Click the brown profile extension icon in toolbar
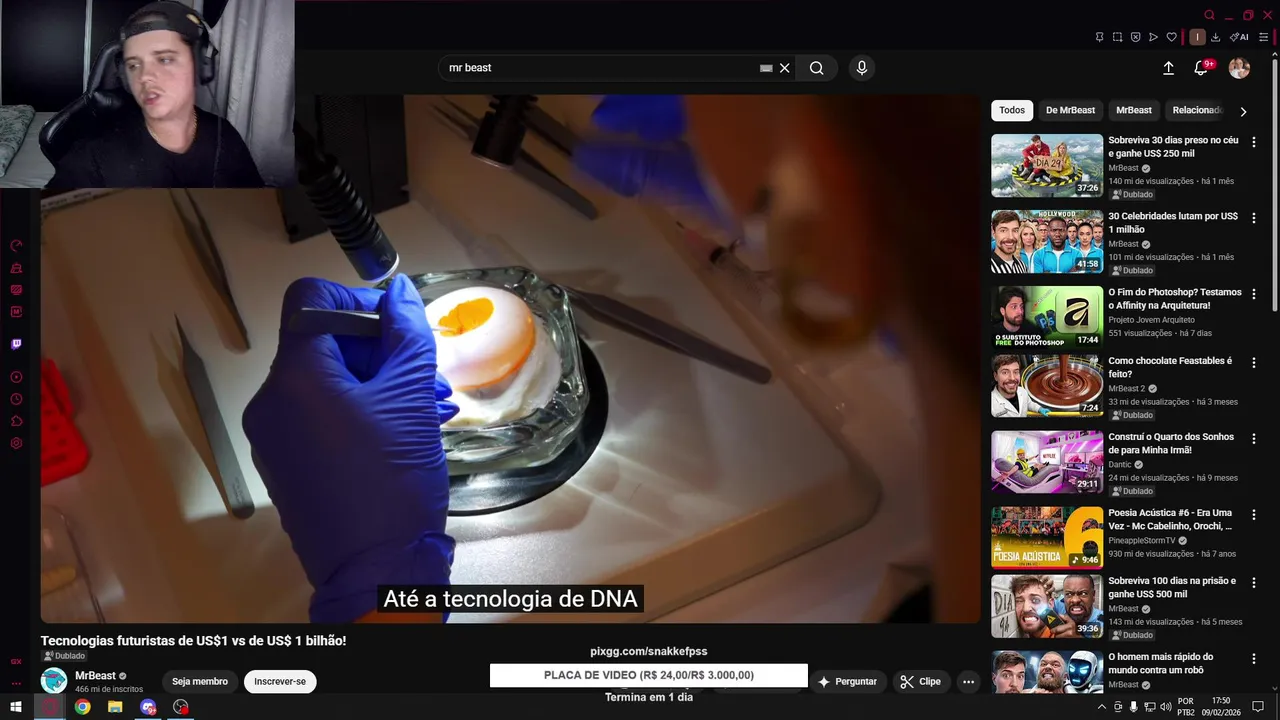Viewport: 1280px width, 720px height. pos(1197,37)
